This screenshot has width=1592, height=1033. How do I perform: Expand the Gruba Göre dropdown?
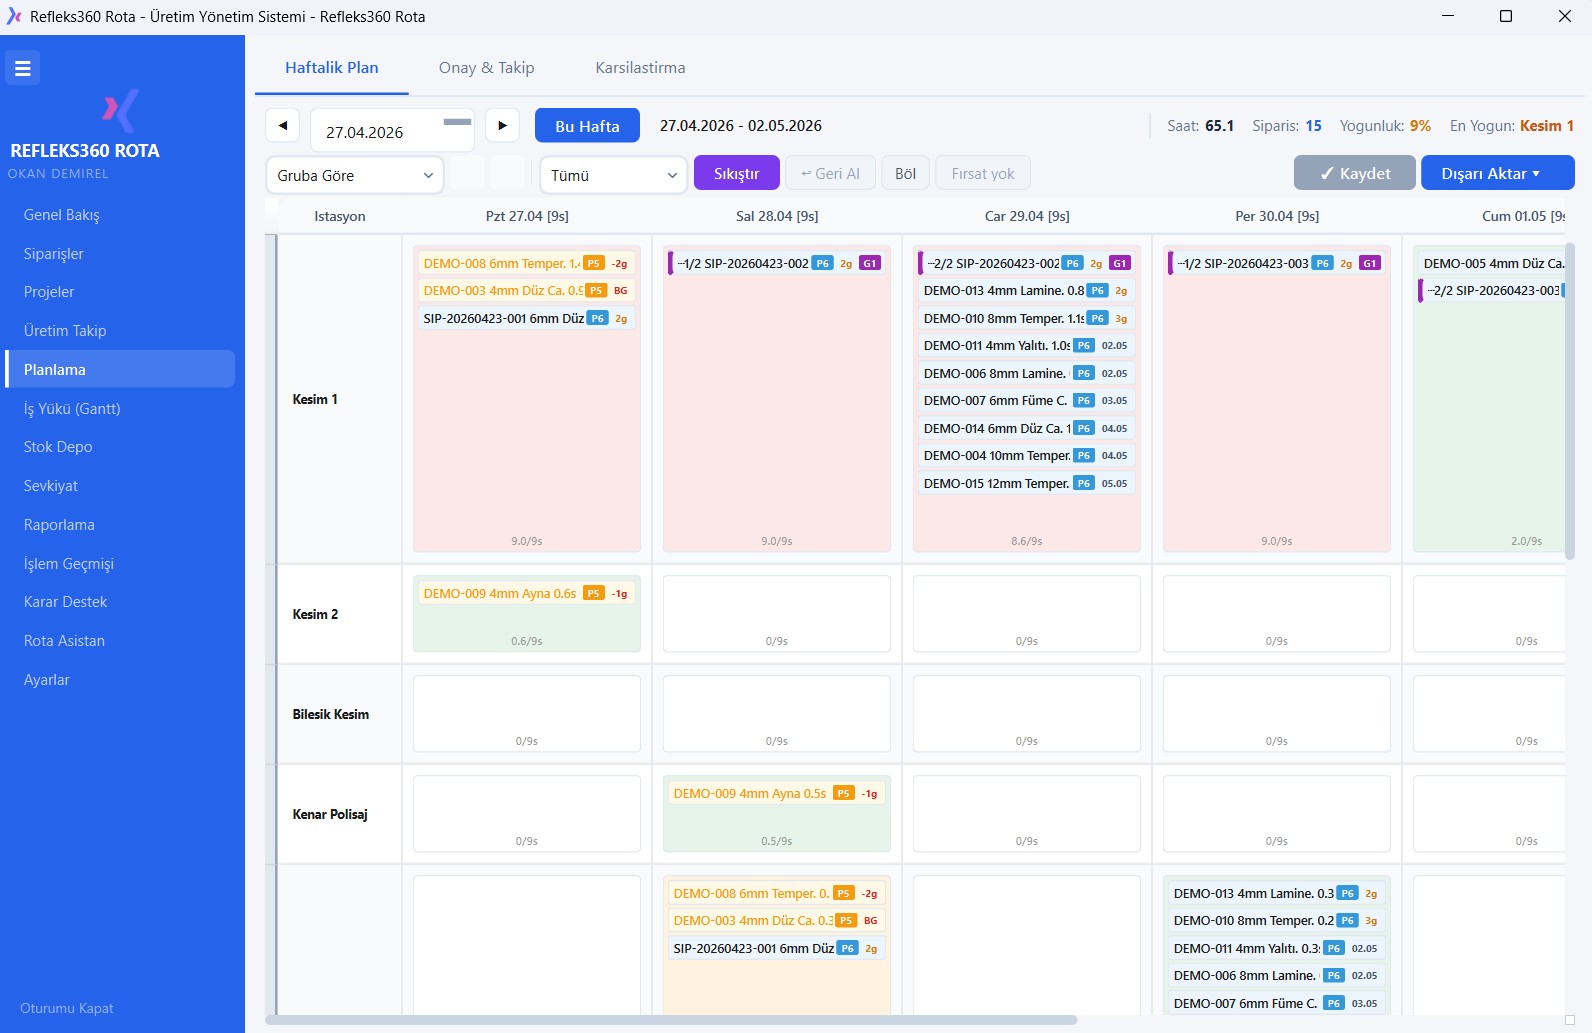[x=354, y=176]
